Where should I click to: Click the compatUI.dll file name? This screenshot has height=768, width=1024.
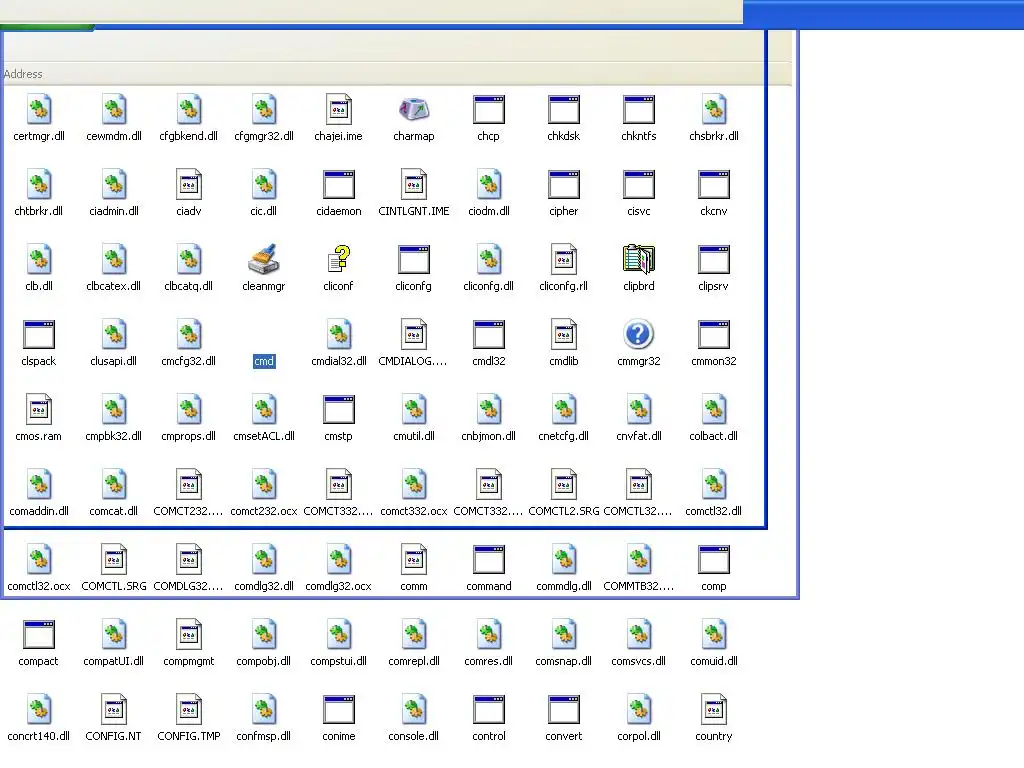click(x=114, y=662)
